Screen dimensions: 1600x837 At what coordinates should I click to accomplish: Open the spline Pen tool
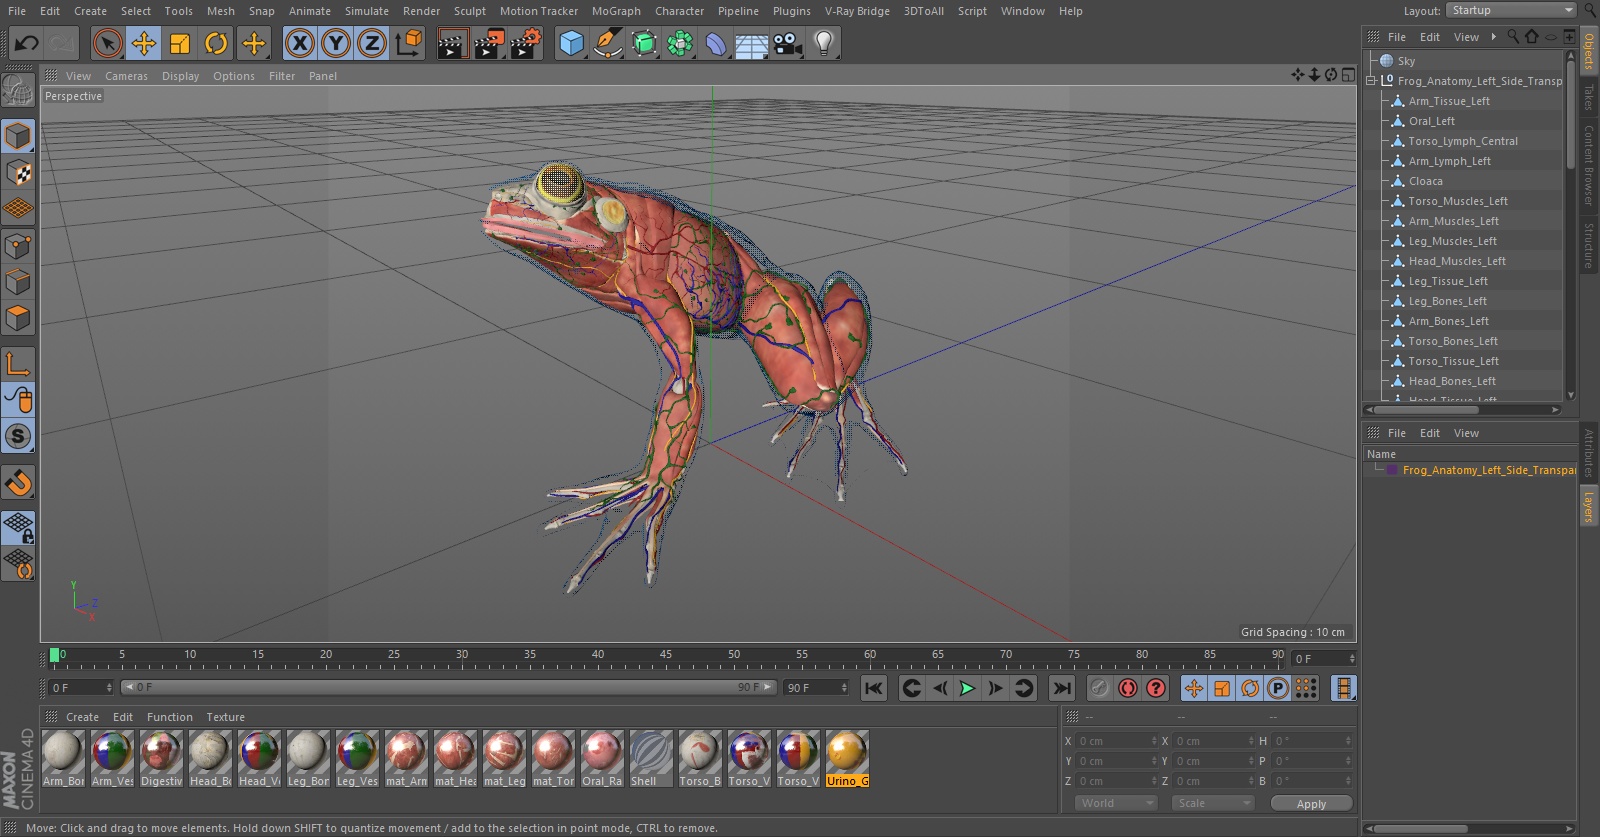pyautogui.click(x=607, y=43)
